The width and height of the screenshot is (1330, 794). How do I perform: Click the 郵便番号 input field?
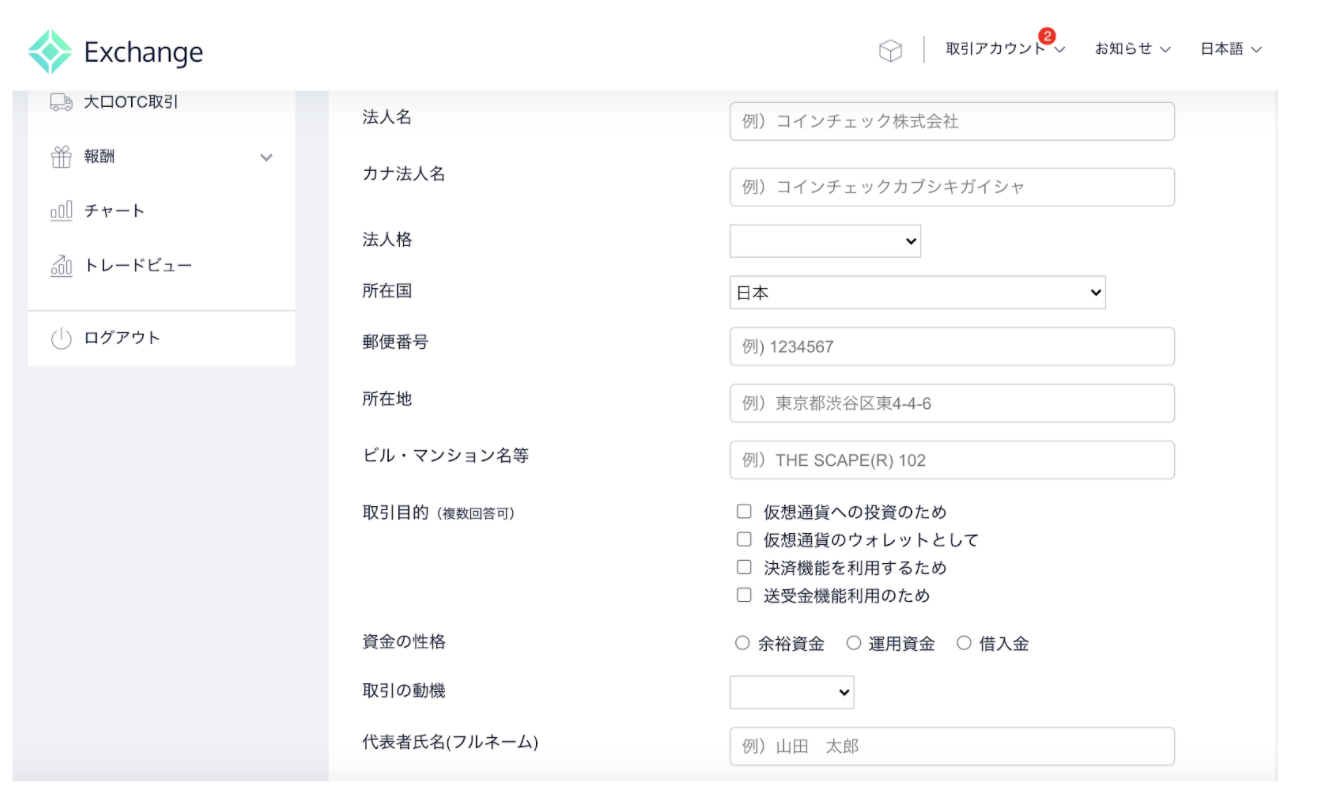click(x=952, y=347)
